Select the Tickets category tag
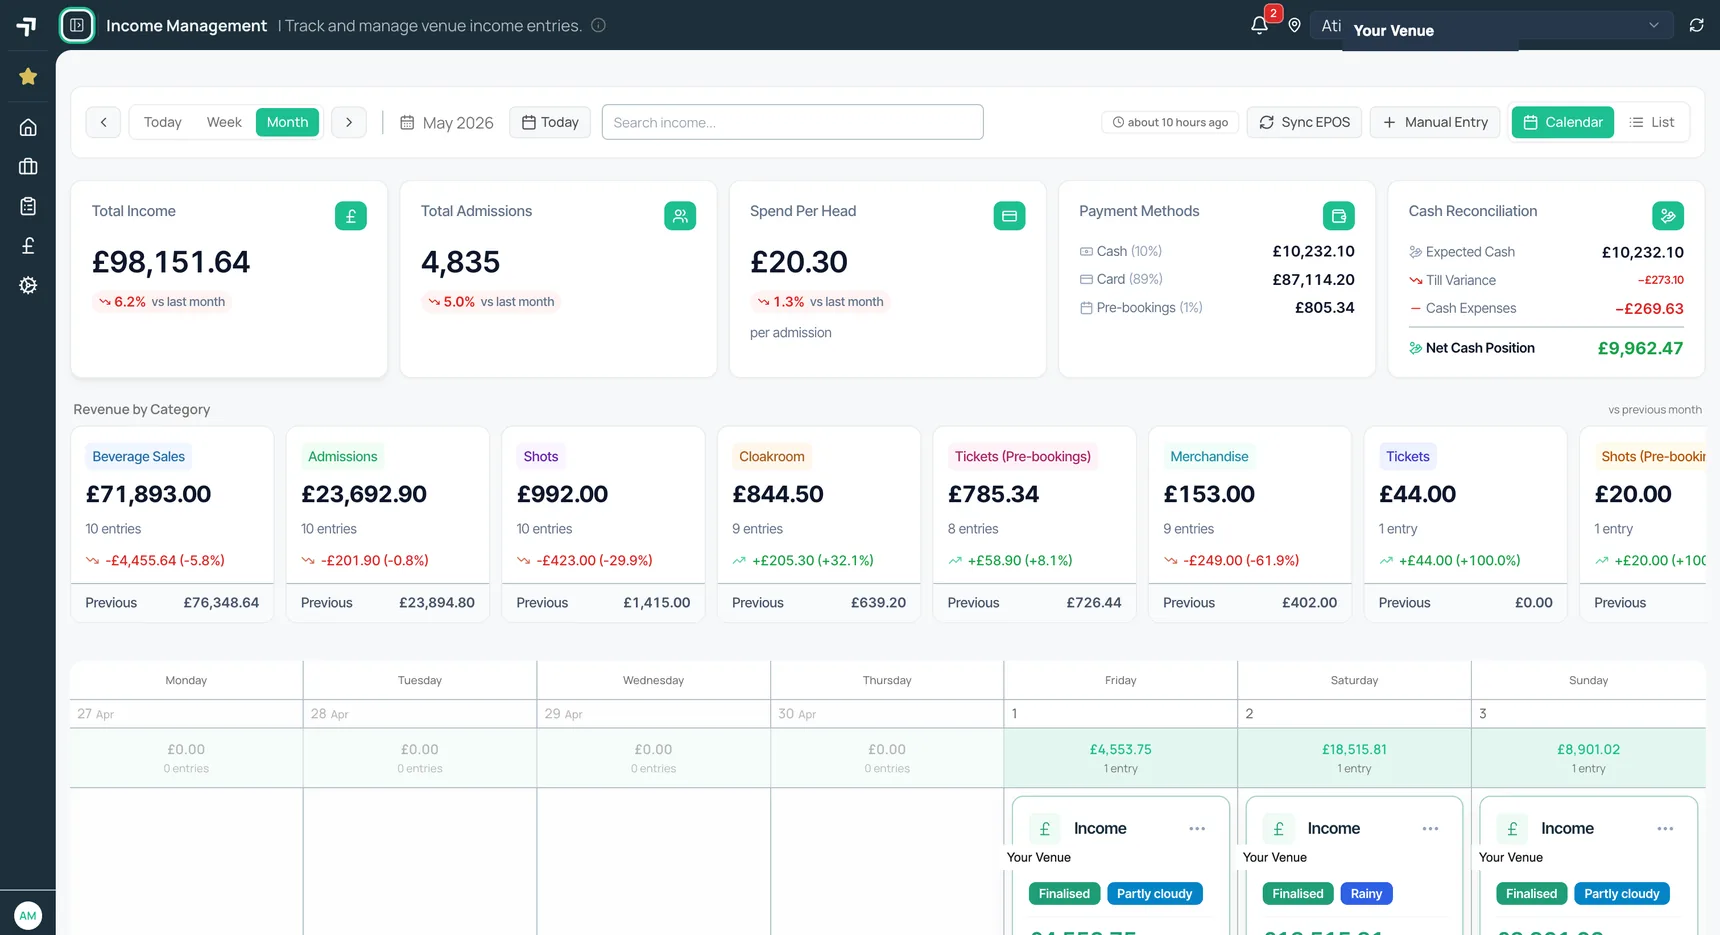The height and width of the screenshot is (935, 1720). [x=1408, y=456]
